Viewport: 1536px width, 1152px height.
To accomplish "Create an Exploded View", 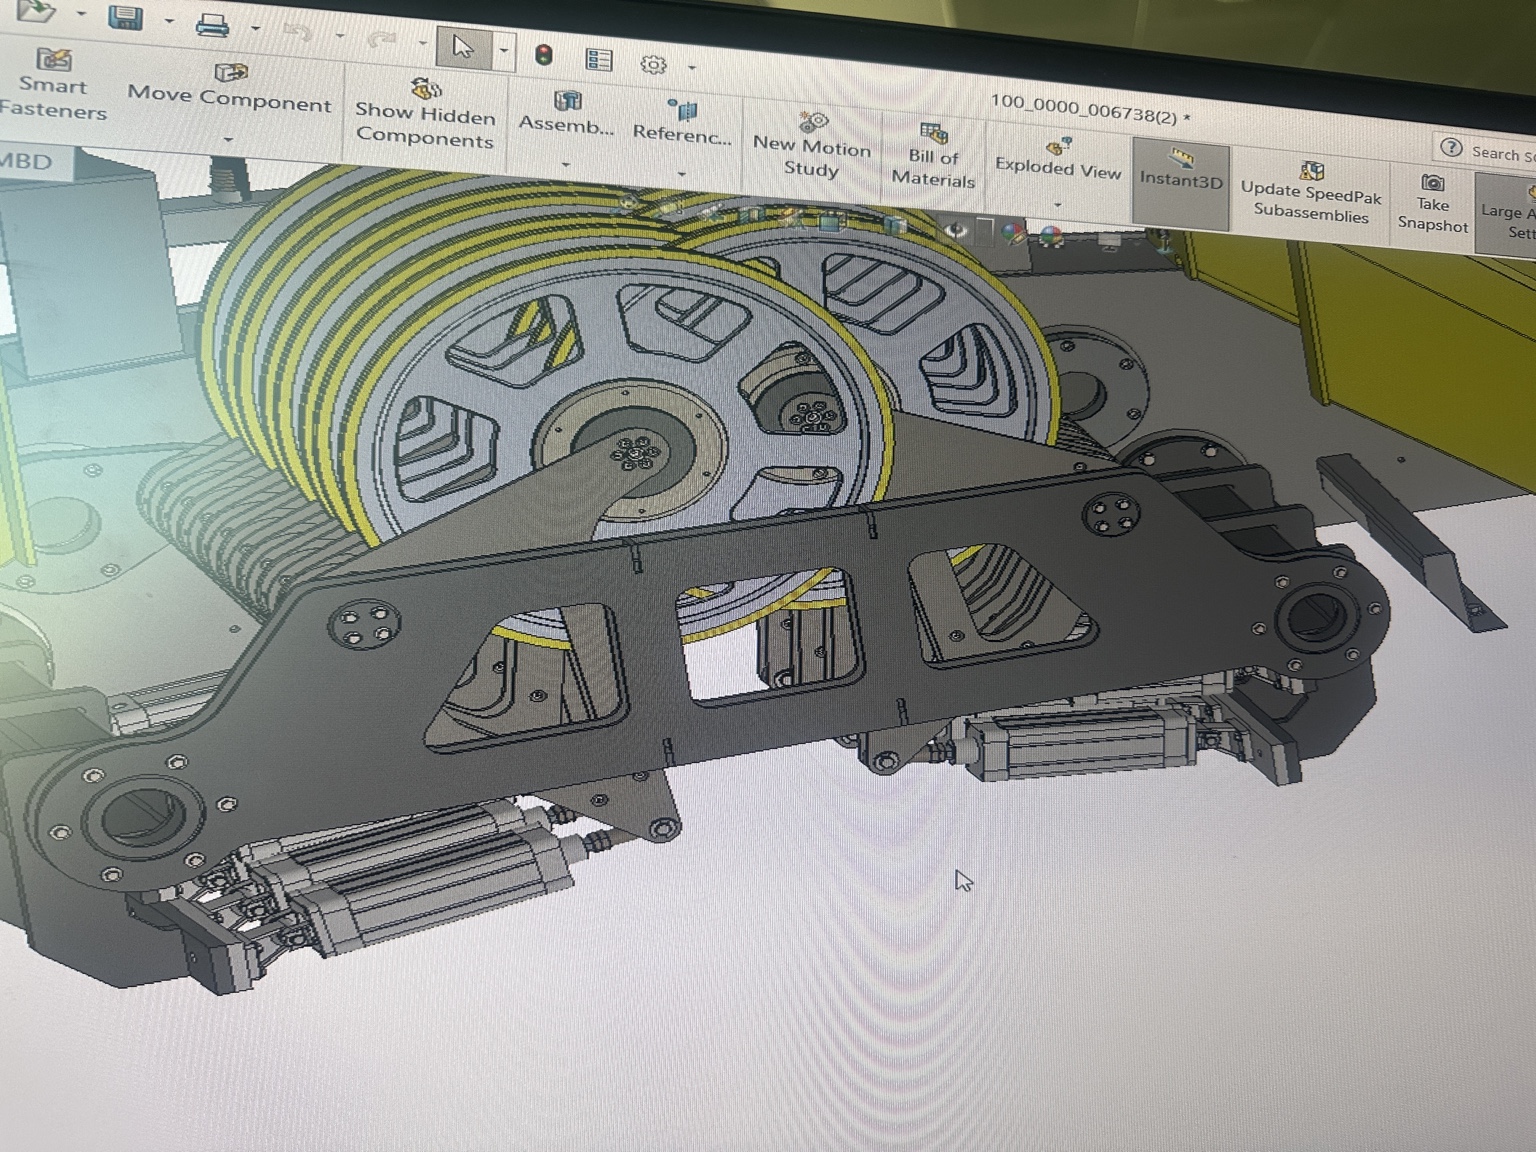I will click(1058, 160).
